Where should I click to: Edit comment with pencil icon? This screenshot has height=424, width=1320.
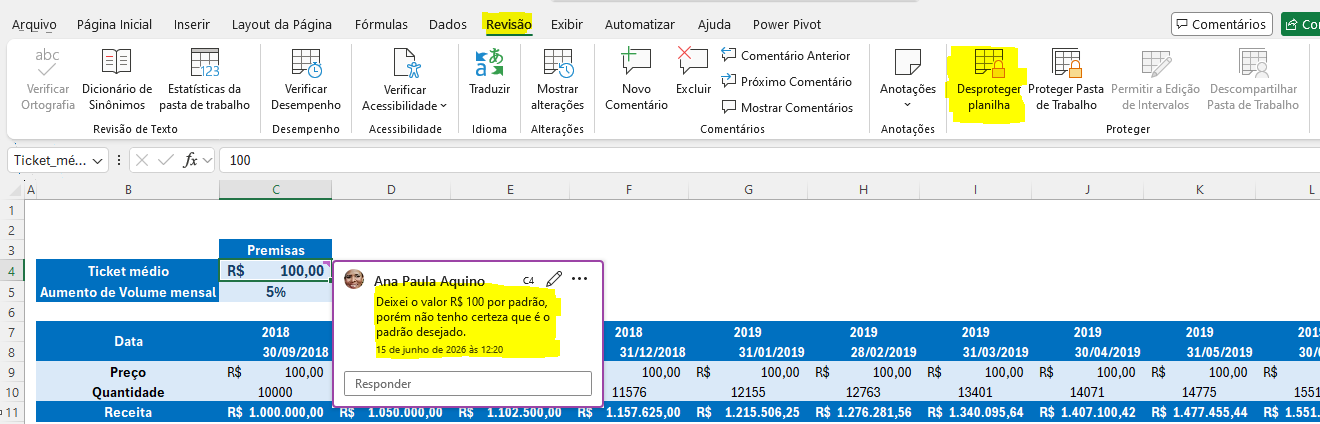click(554, 279)
